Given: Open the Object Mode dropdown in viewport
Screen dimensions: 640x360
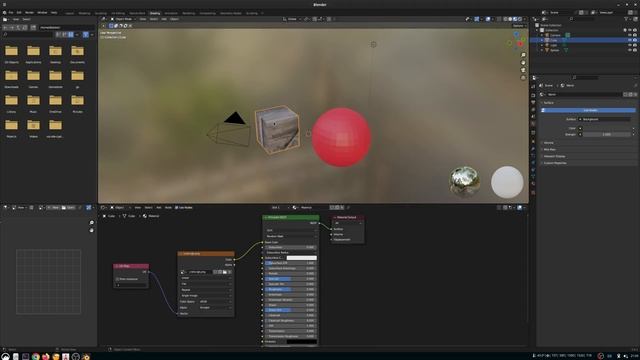Looking at the screenshot, I should coord(122,19).
